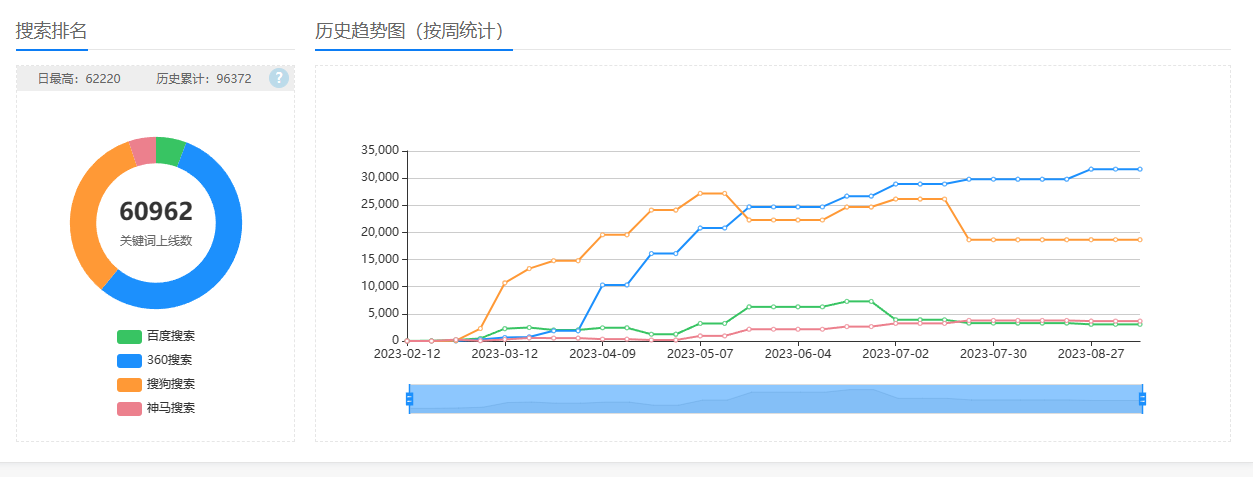Click the last orange 搜狗搜索 data point
The height and width of the screenshot is (477, 1253).
tap(1140, 240)
